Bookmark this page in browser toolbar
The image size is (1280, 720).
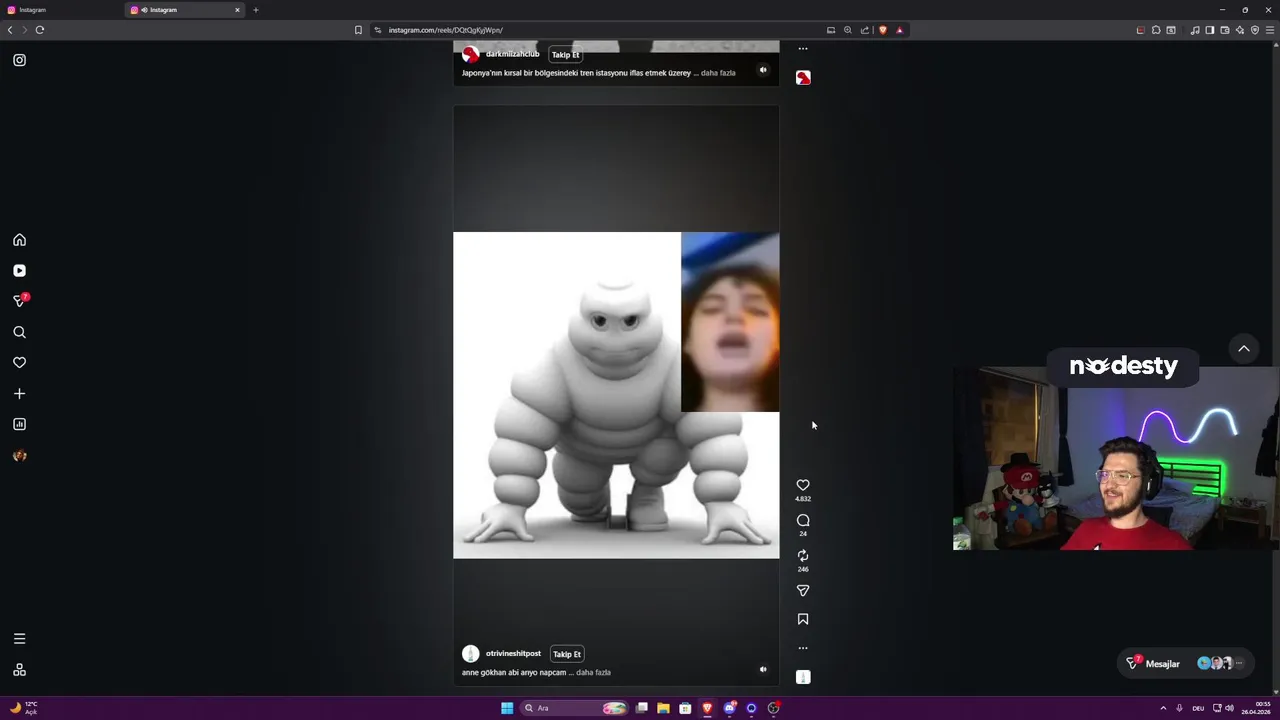358,30
